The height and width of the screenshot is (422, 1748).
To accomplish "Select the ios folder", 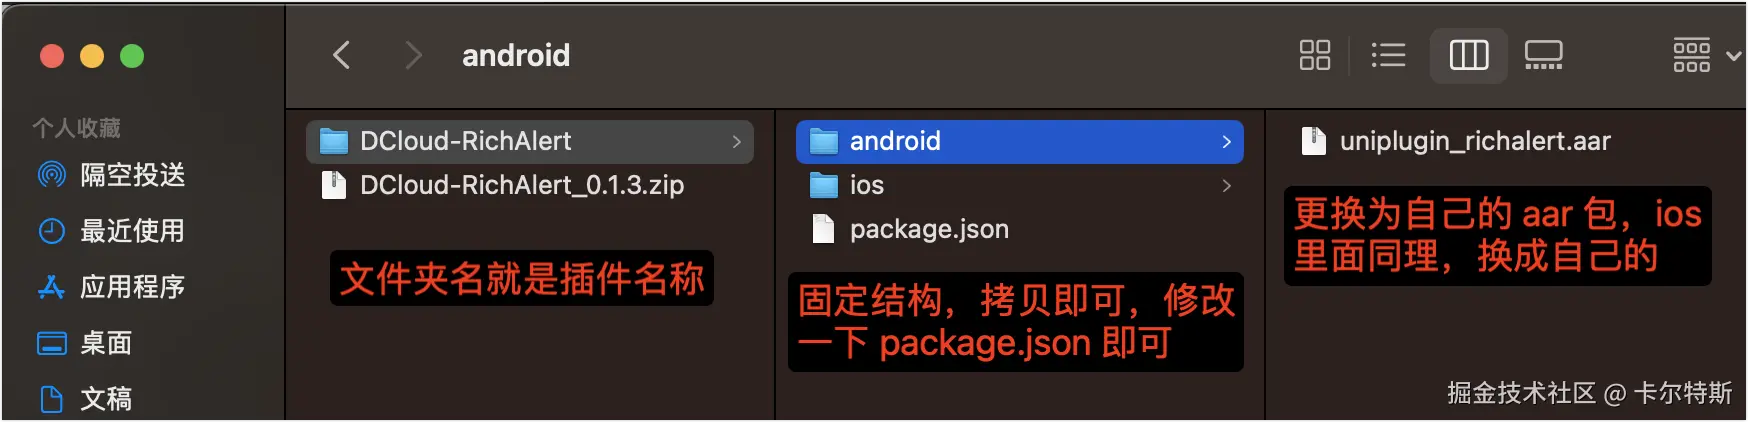I will (x=1019, y=185).
